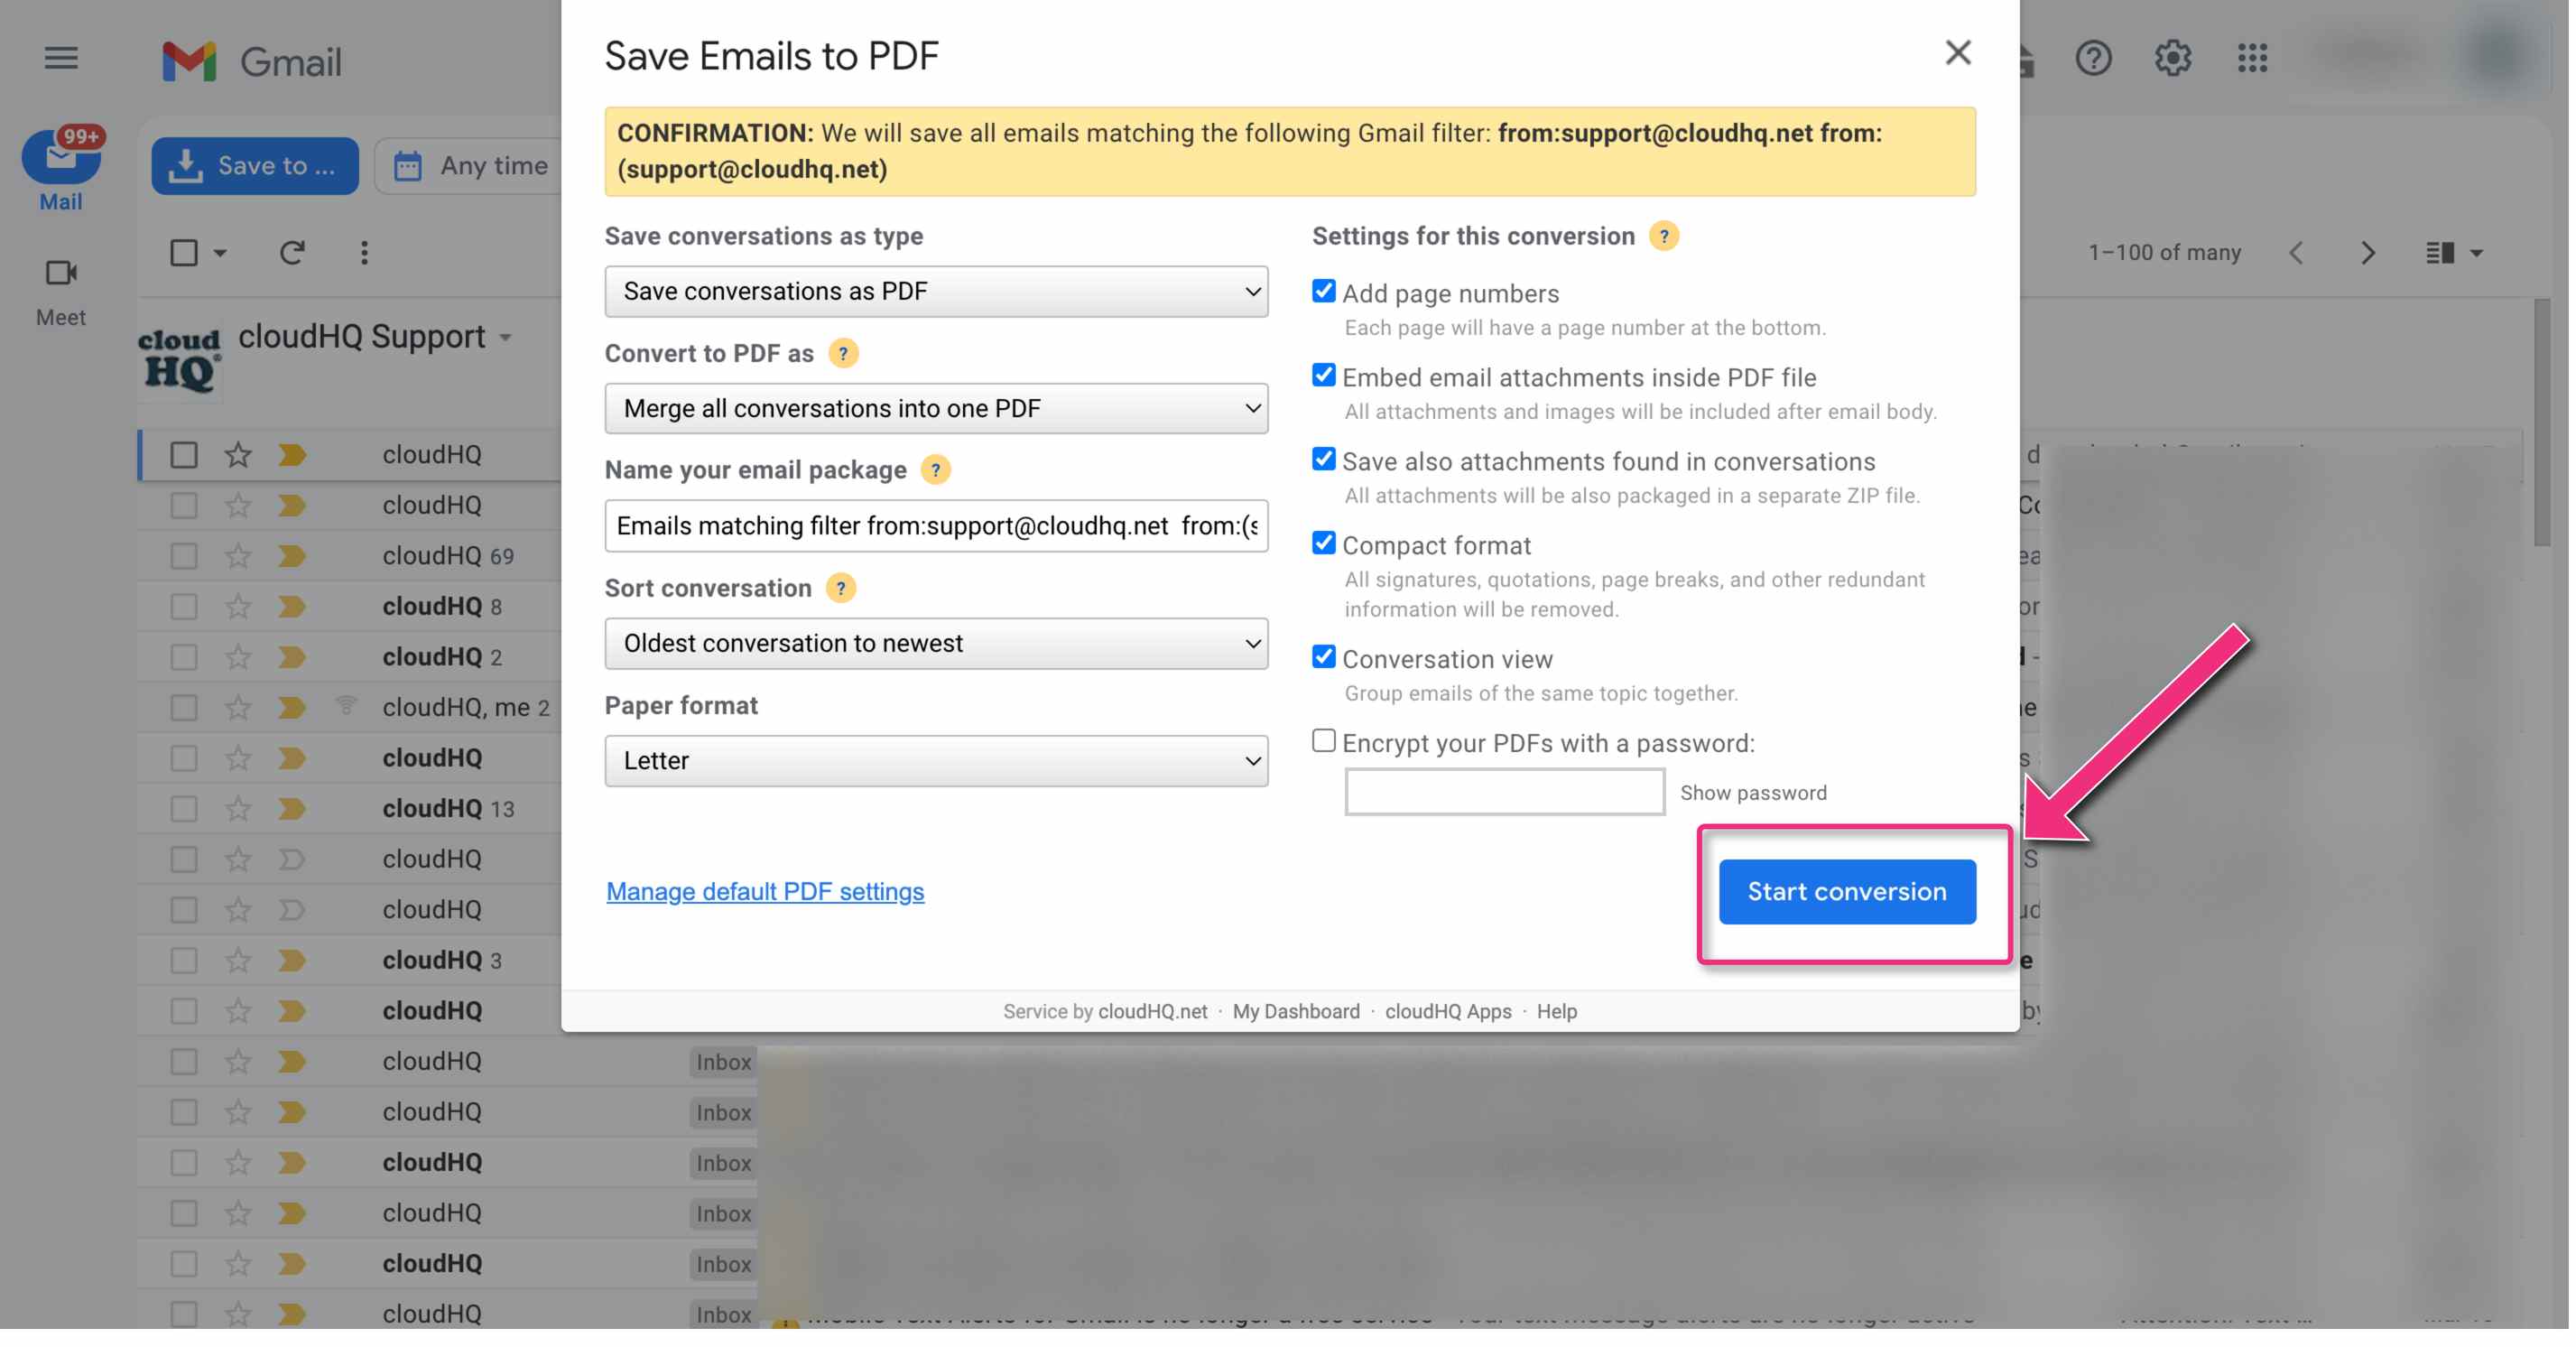Go to the older emails page

(x=2367, y=252)
